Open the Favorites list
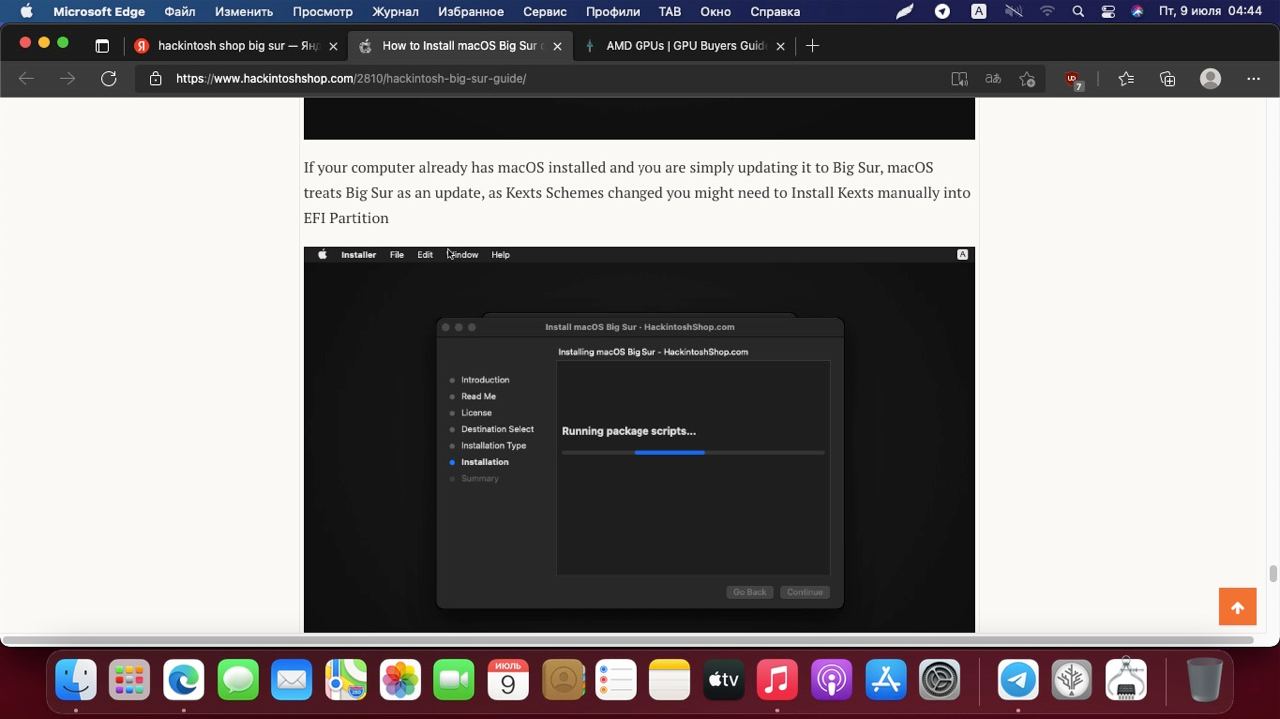This screenshot has width=1280, height=719. pyautogui.click(x=1126, y=78)
